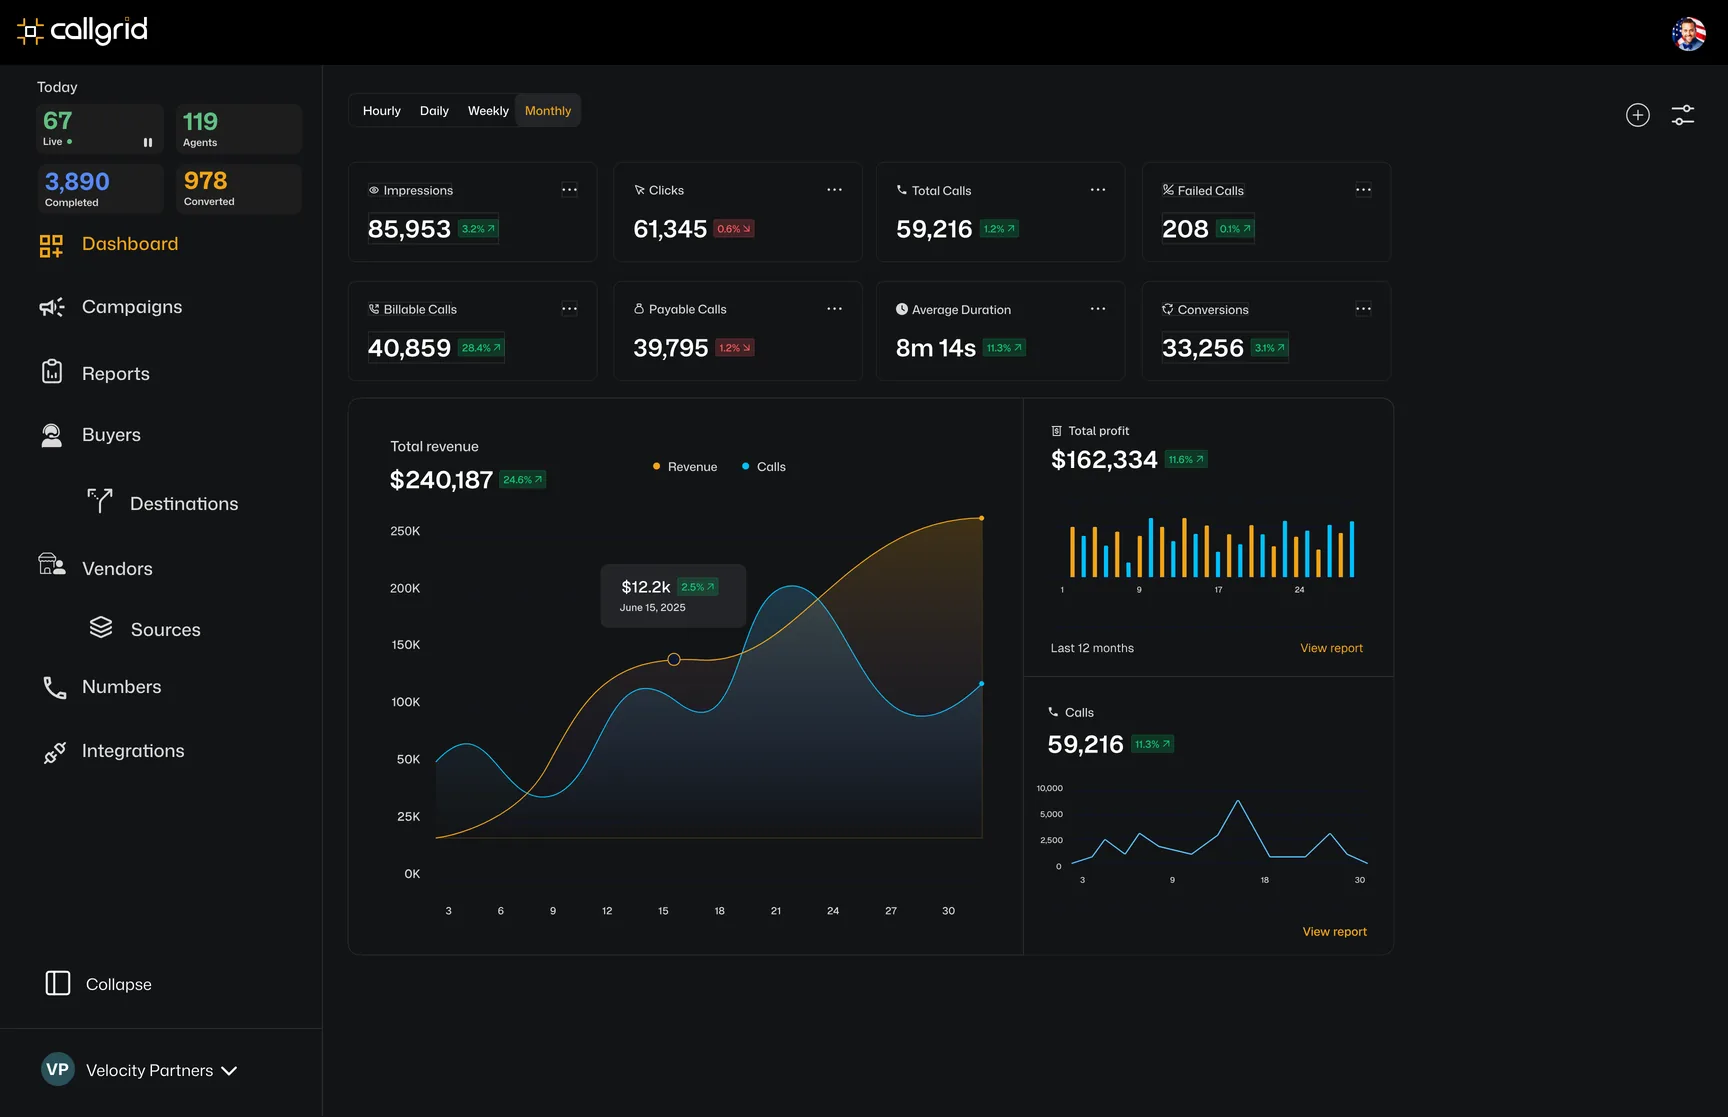The image size is (1728, 1117).
Task: Click the Average Duration clock icon
Action: [x=902, y=309]
